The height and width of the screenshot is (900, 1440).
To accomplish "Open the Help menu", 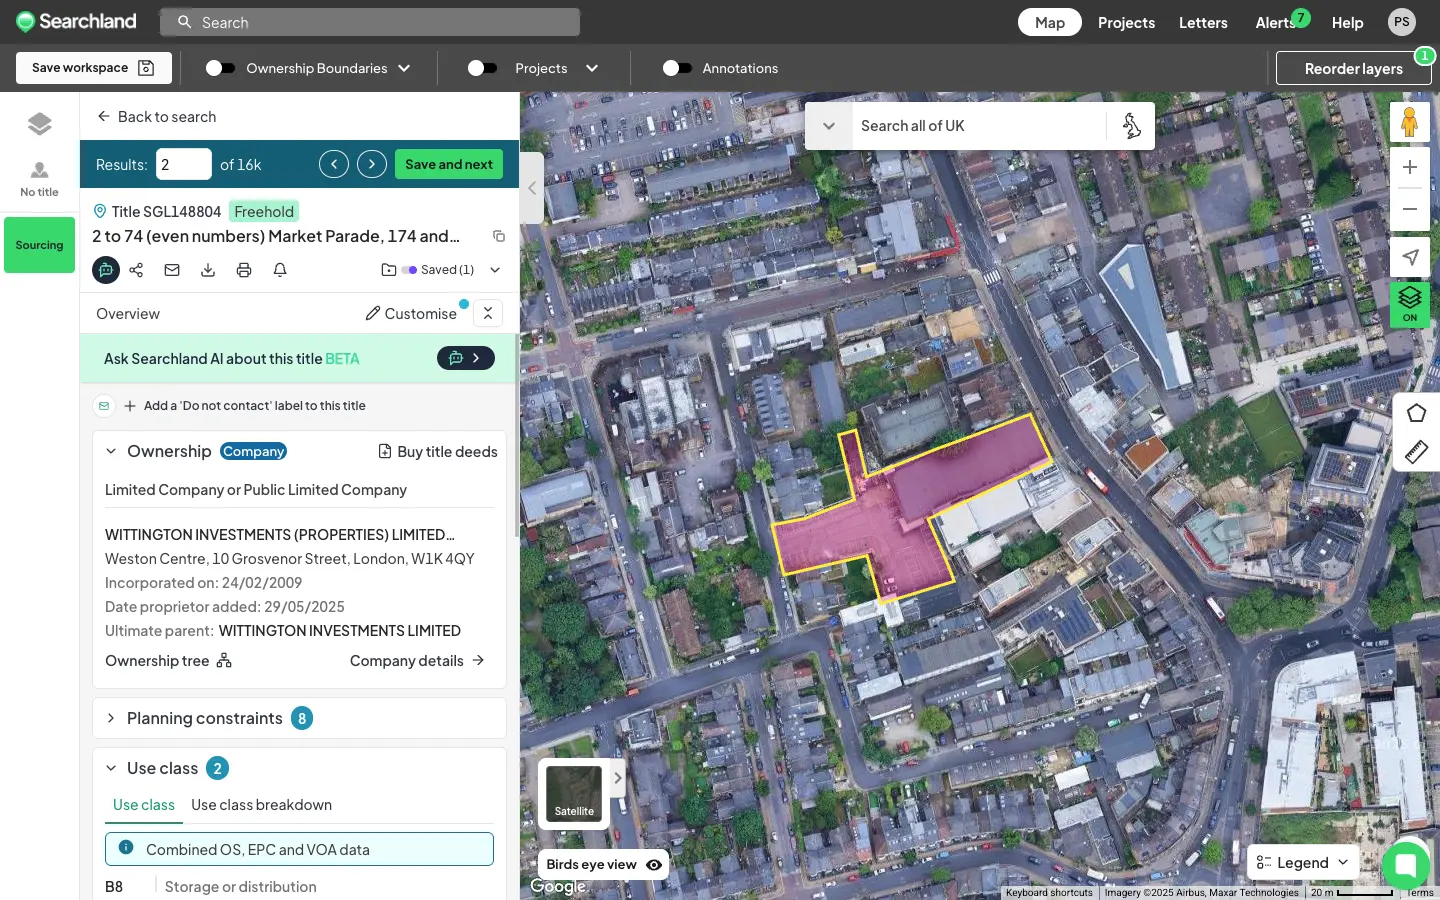I will coord(1347,22).
